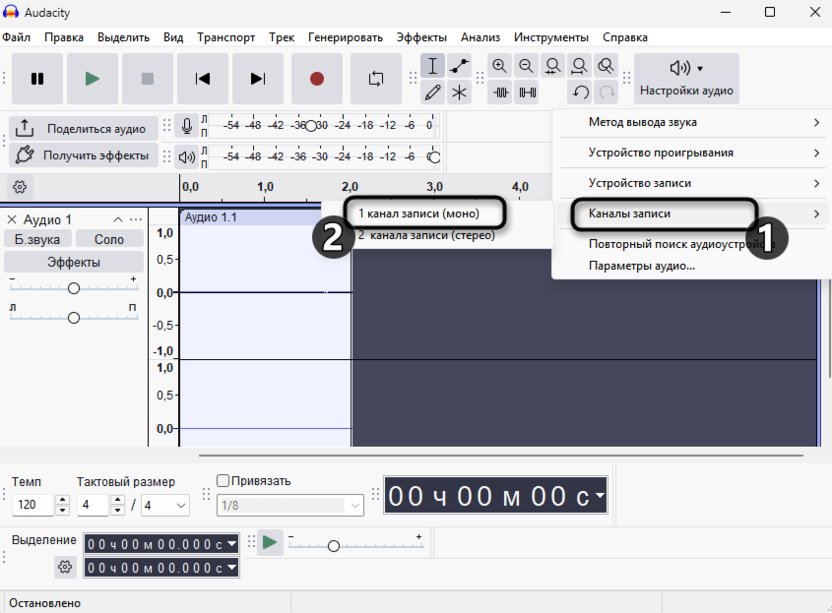Screen dimensions: 832x613
Task: Click the Undo arrow icon
Action: [x=580, y=93]
